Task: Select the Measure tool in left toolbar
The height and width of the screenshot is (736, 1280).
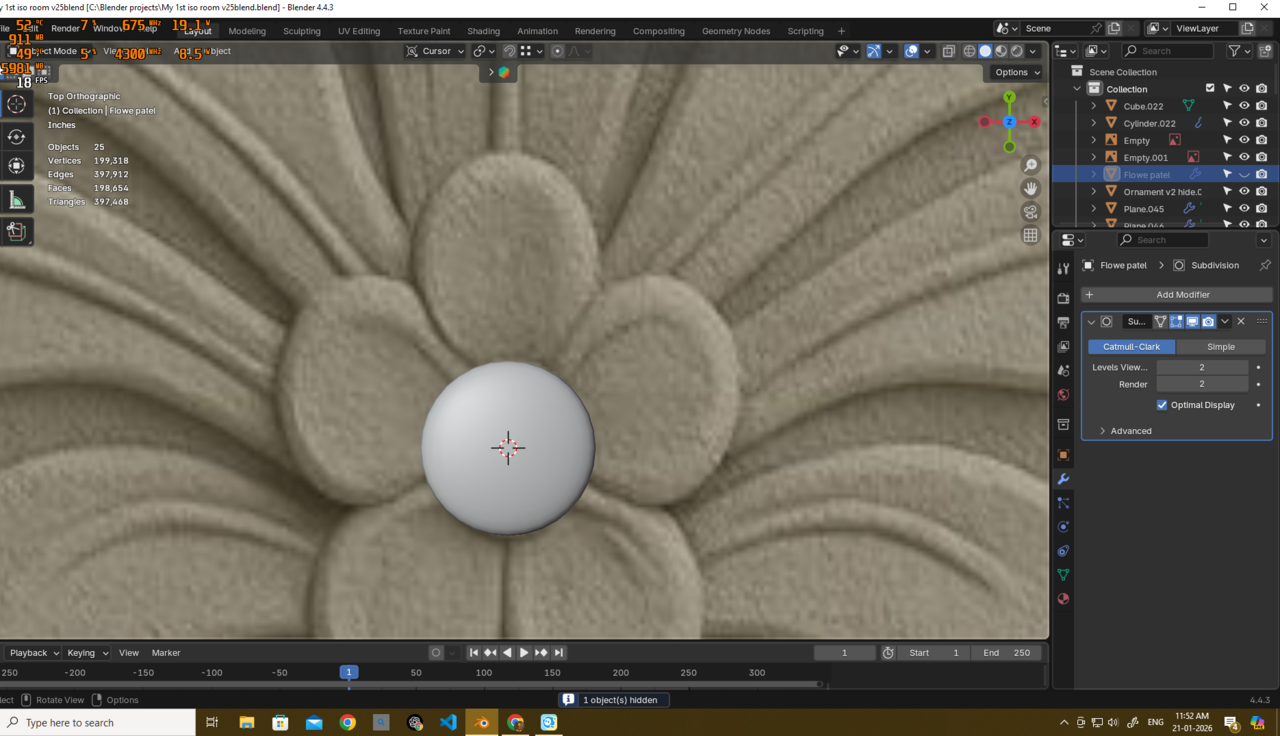Action: (x=16, y=200)
